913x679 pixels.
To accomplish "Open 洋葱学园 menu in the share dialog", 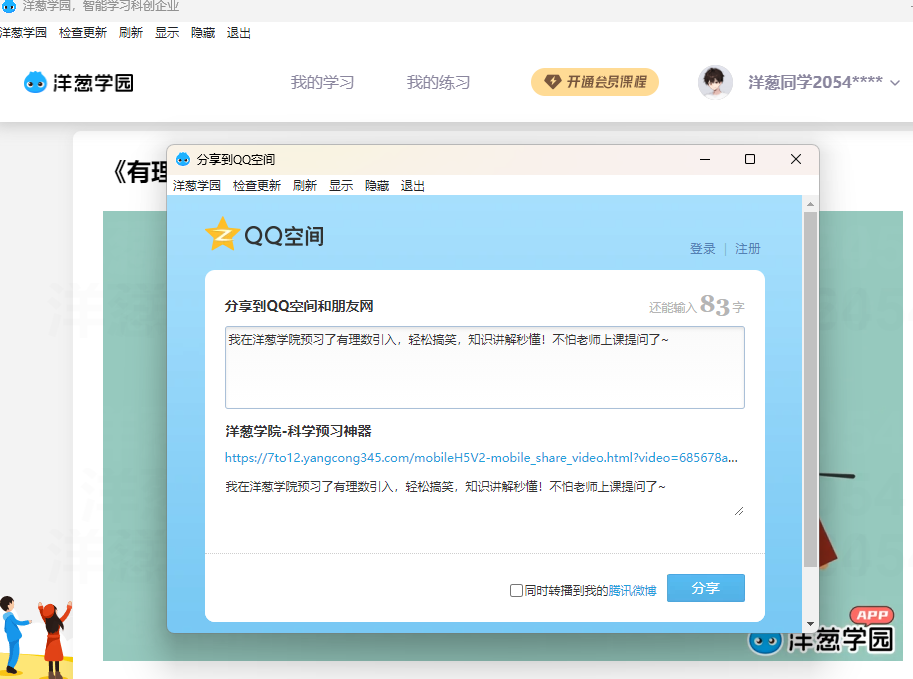I will (x=197, y=186).
